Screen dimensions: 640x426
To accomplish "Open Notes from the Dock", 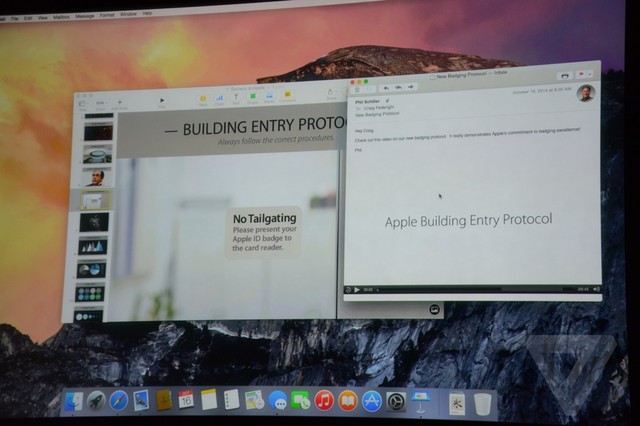I will 209,399.
